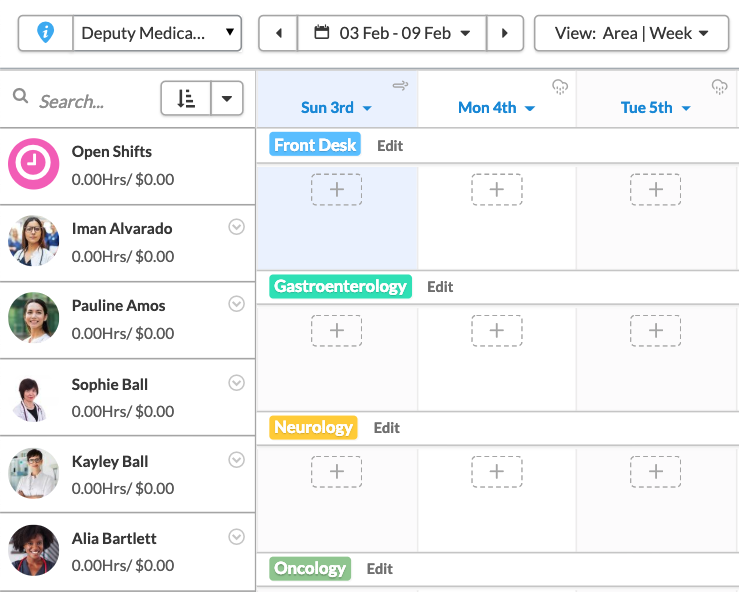Image resolution: width=739 pixels, height=592 pixels.
Task: Expand Pauline Amos's options chevron
Action: click(x=237, y=304)
